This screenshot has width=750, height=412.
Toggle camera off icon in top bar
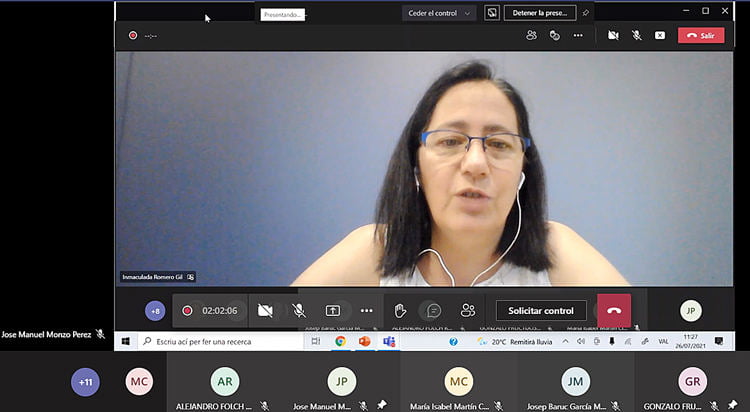(613, 35)
